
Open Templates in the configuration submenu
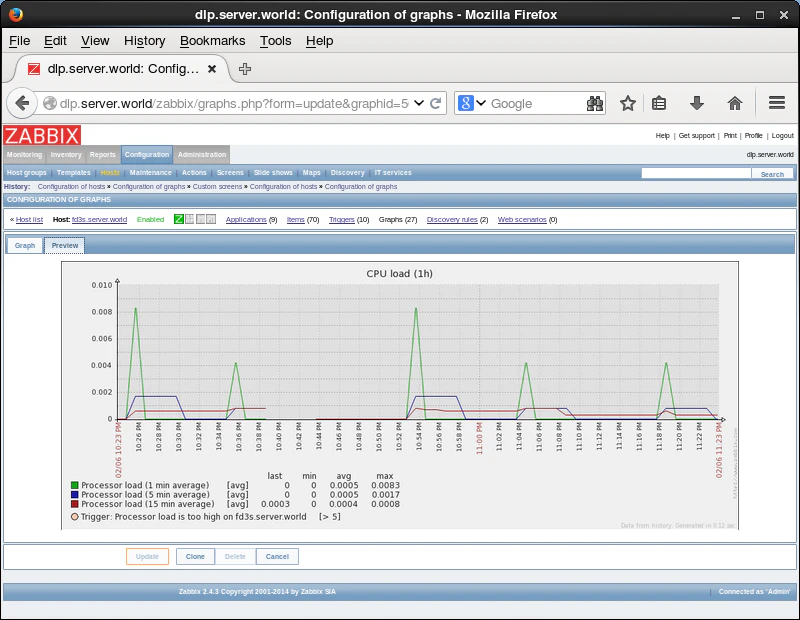coord(73,172)
